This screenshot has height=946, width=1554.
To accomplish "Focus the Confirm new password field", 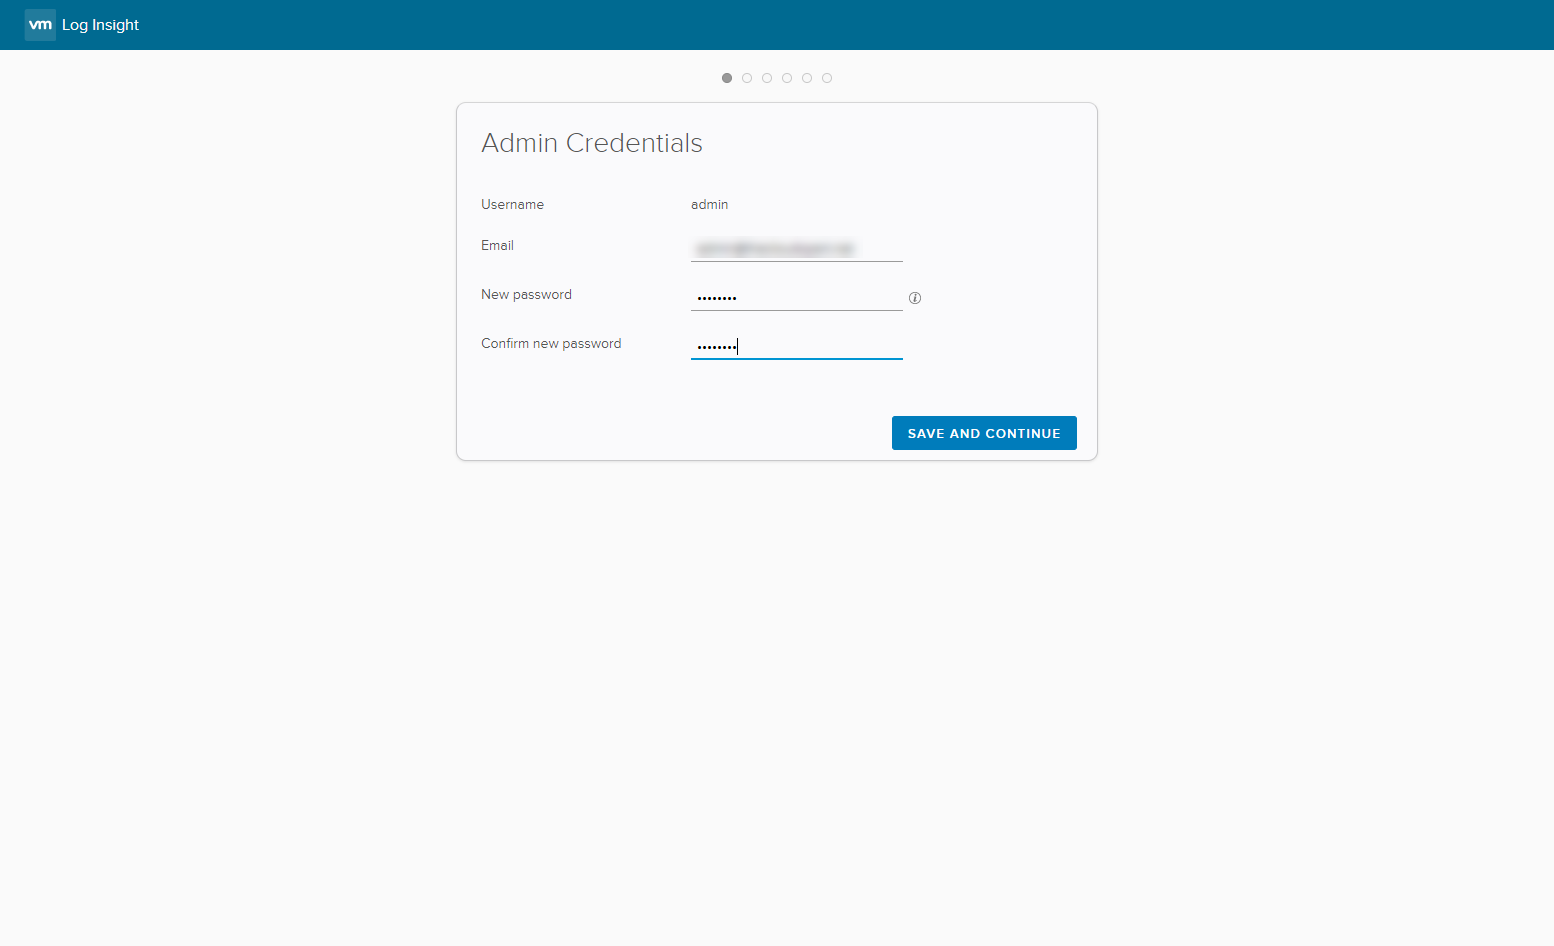I will pyautogui.click(x=796, y=346).
